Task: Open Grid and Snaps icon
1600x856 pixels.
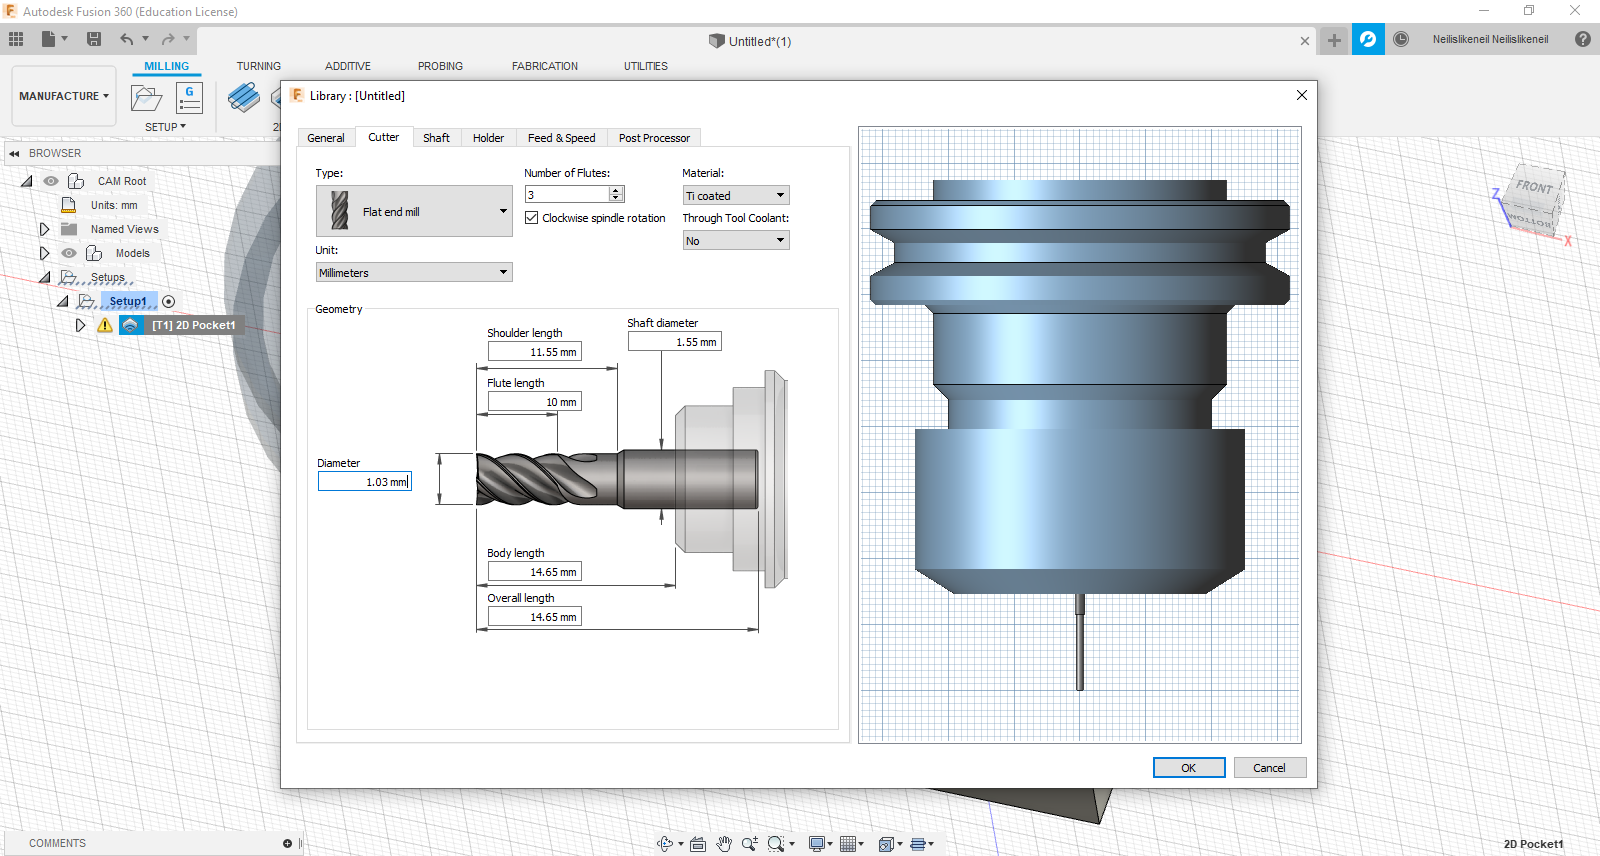Action: [x=848, y=844]
